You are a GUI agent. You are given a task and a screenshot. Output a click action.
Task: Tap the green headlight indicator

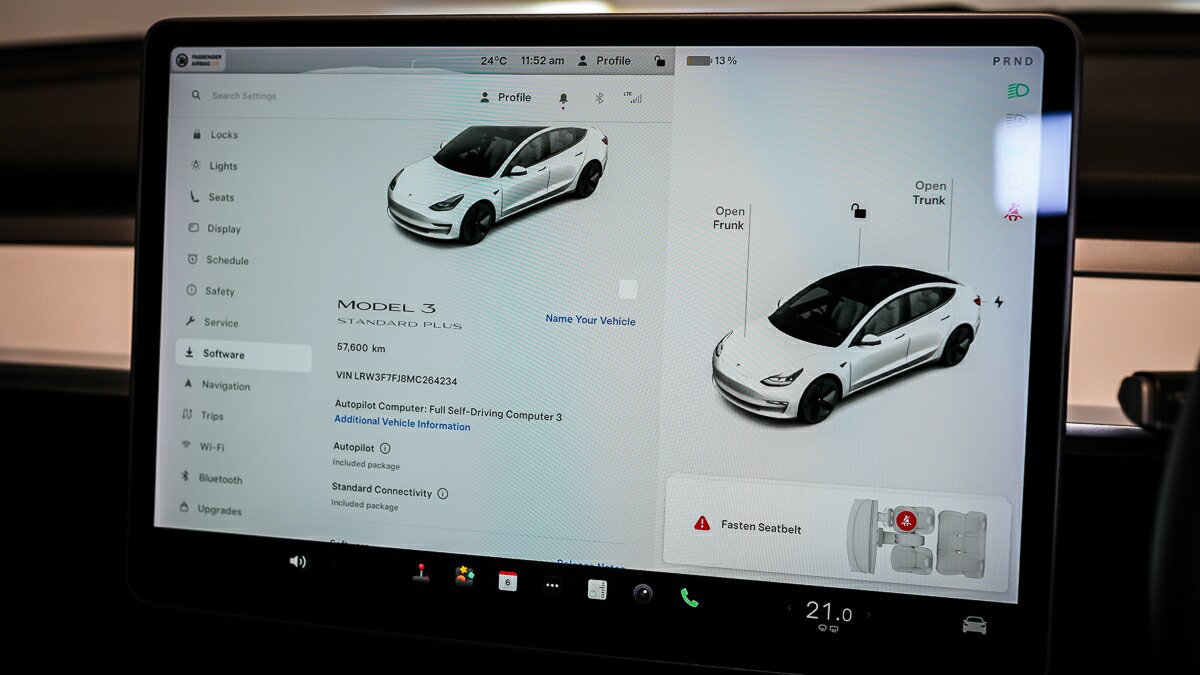1018,91
